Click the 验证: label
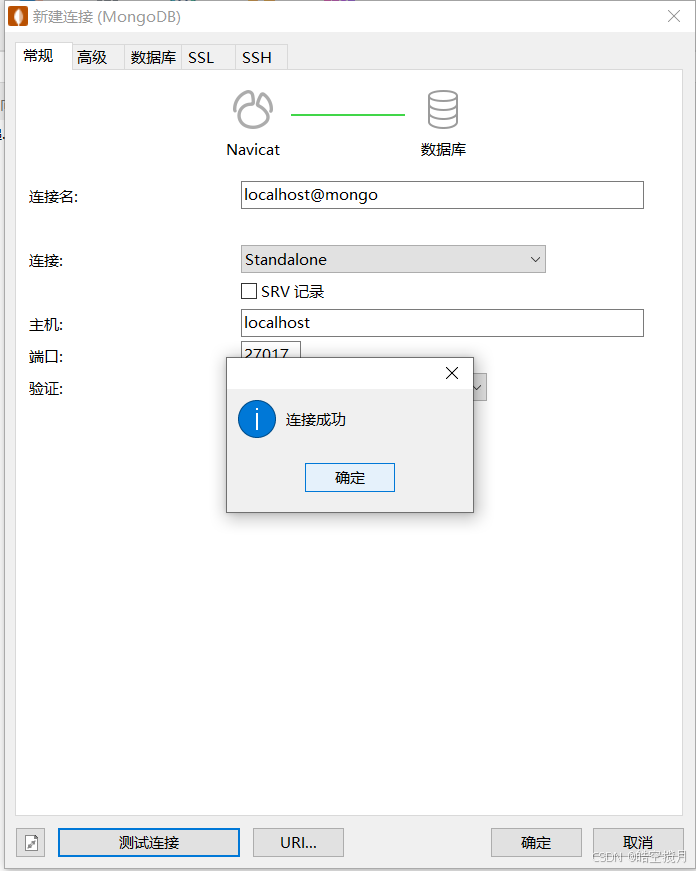Viewport: 696px width, 871px height. click(x=46, y=388)
